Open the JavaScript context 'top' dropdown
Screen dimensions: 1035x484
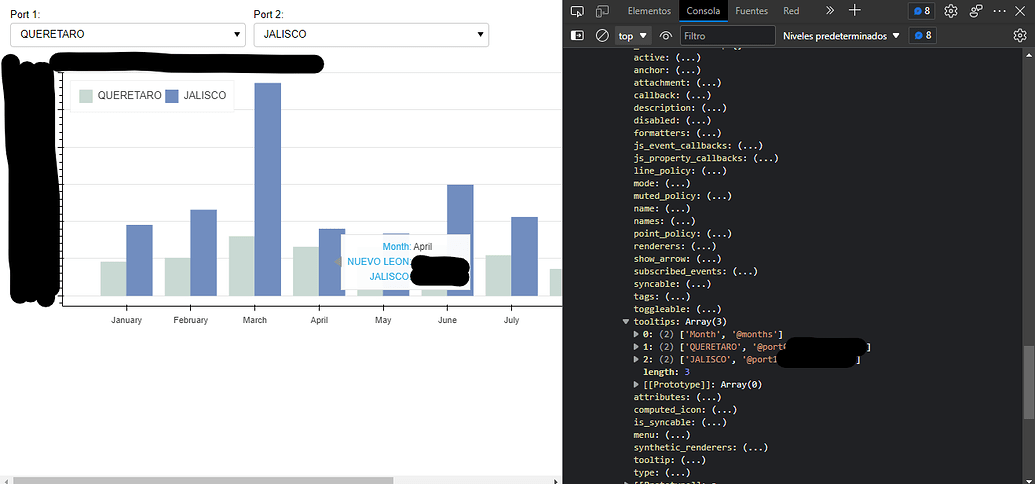tap(633, 36)
